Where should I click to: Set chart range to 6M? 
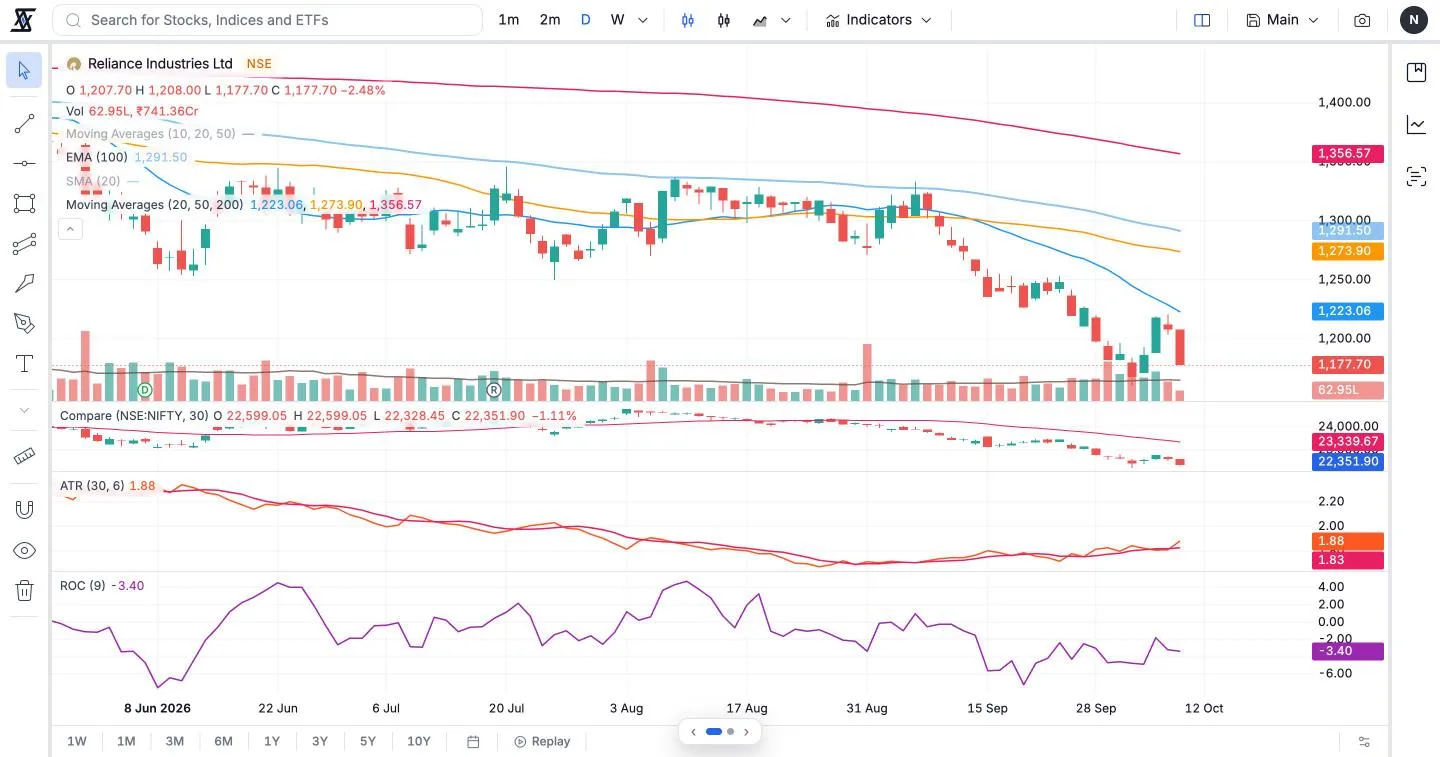[x=223, y=741]
